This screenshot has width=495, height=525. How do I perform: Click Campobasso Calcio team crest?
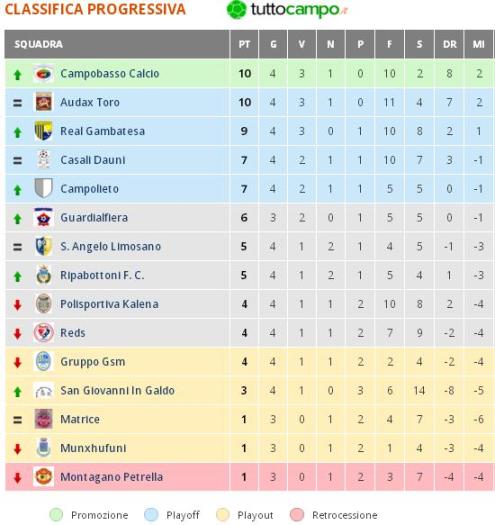point(44,74)
